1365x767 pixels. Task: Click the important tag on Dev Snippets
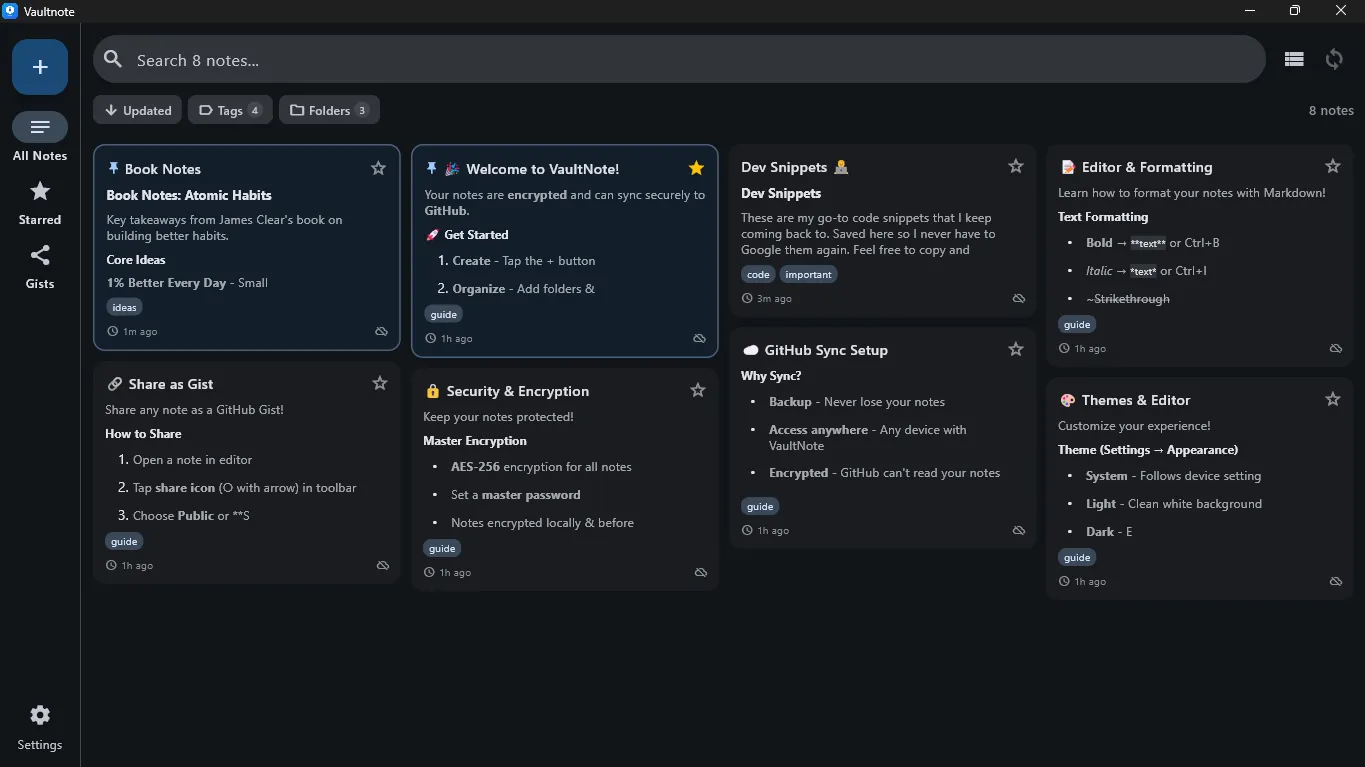pyautogui.click(x=808, y=274)
